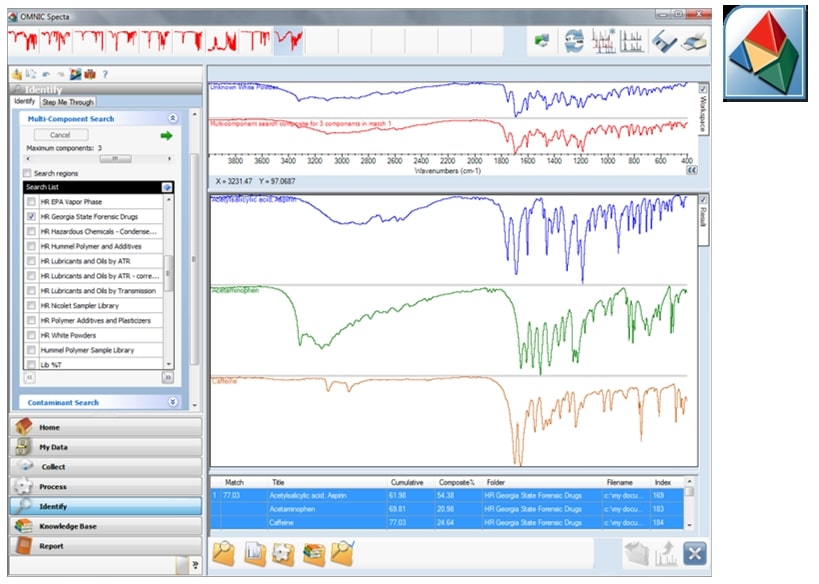This screenshot has width=819, height=584.
Task: Expand the Contaminant Search panel
Action: [x=173, y=402]
